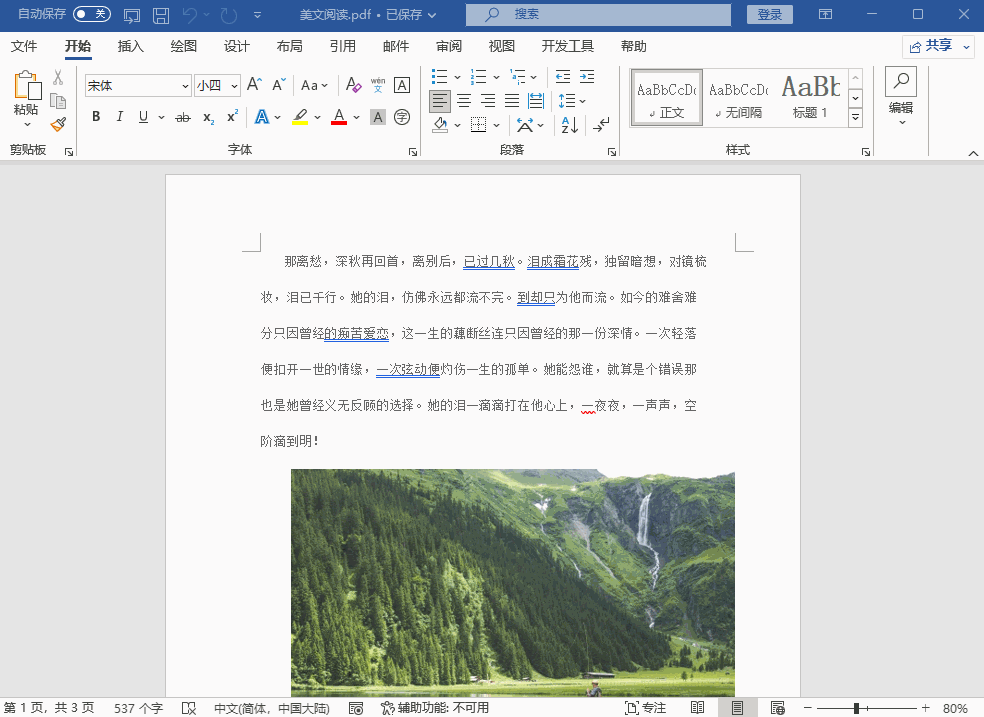Switch to Read Mode view icon

point(697,708)
